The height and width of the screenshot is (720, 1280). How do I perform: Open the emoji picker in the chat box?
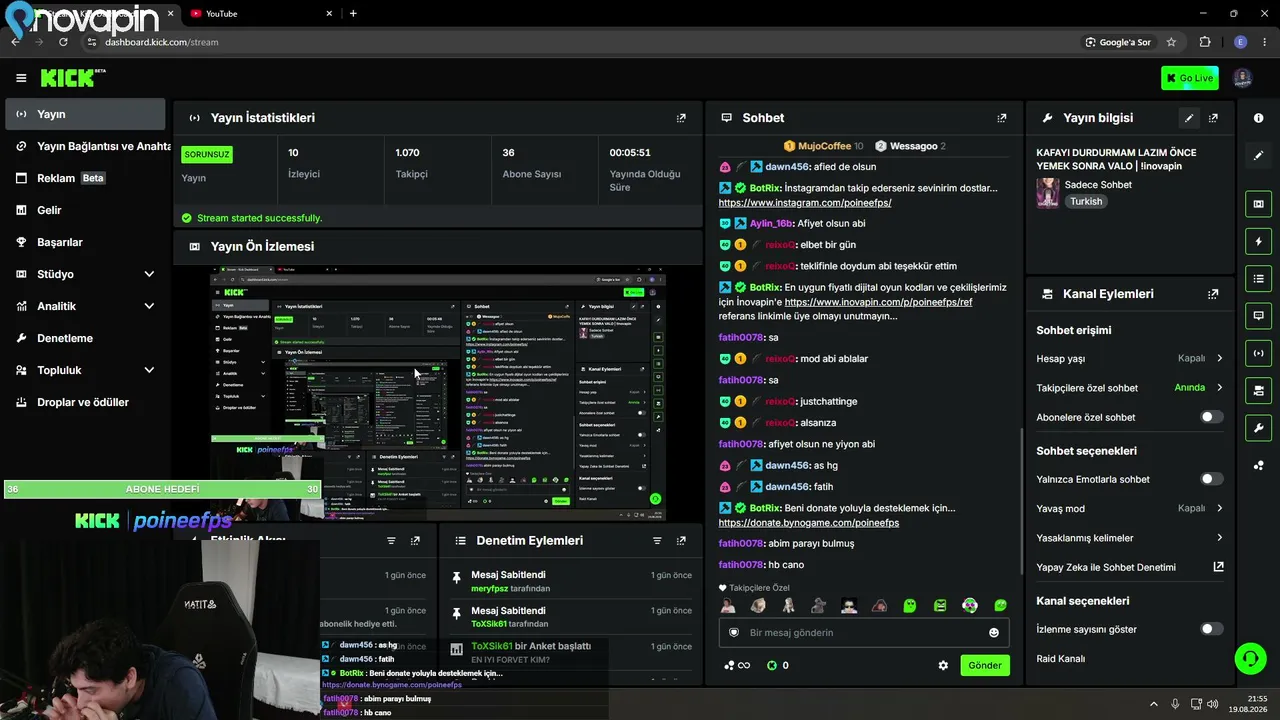click(994, 632)
